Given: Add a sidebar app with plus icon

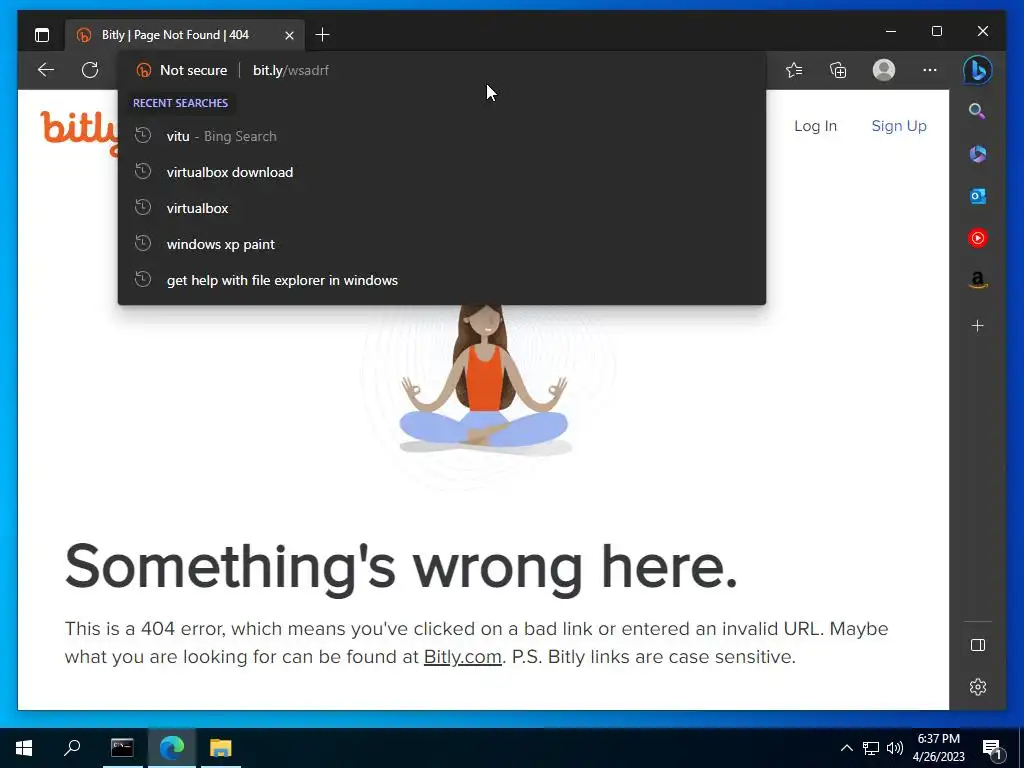Looking at the screenshot, I should point(977,325).
